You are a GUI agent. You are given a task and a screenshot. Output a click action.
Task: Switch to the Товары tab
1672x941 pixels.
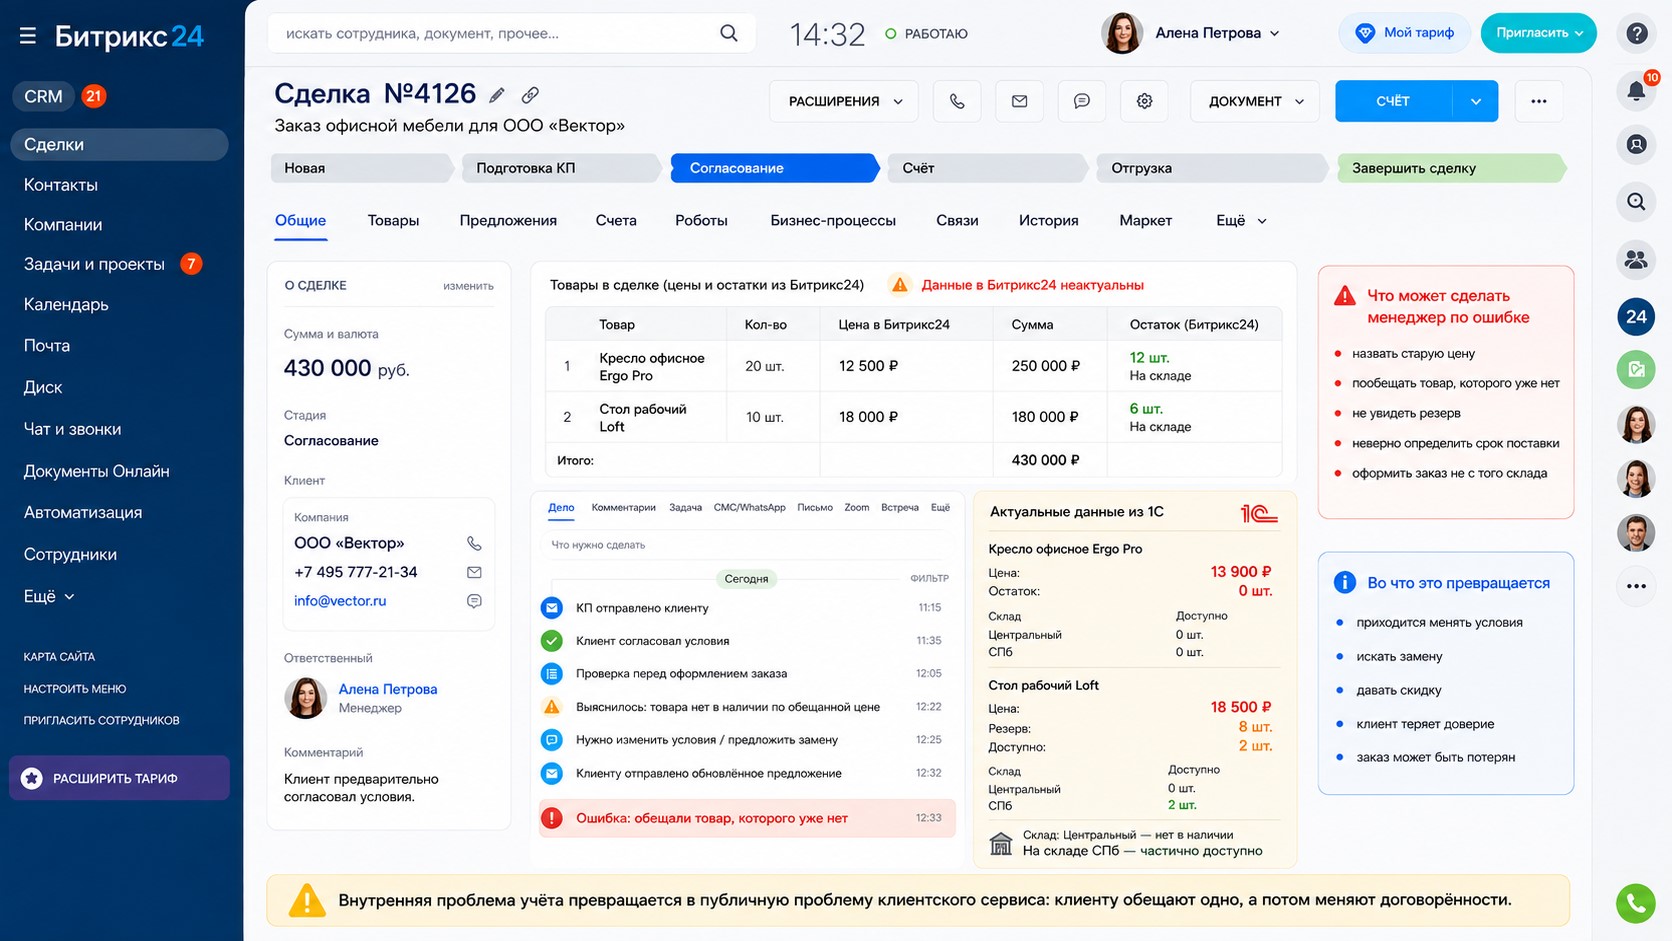(393, 221)
